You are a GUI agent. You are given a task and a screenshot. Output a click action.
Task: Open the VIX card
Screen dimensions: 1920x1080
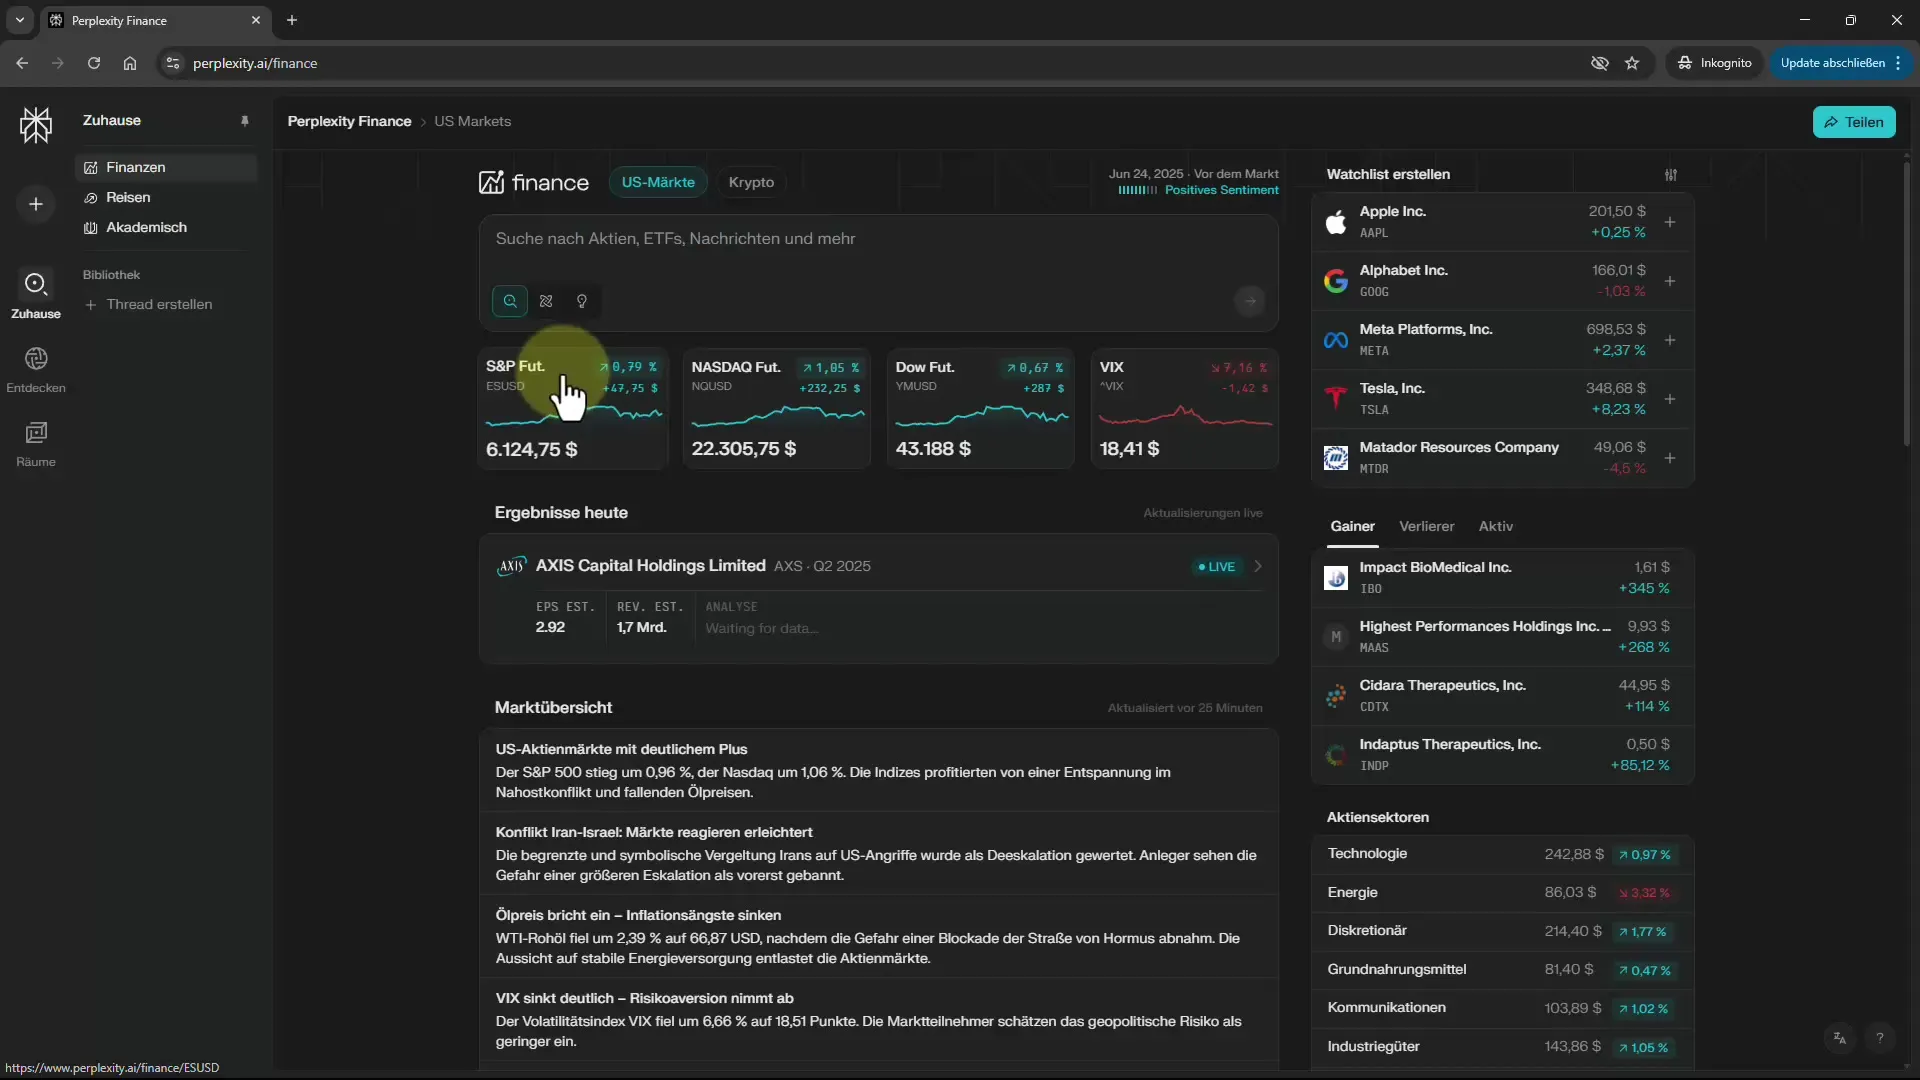coord(1185,408)
